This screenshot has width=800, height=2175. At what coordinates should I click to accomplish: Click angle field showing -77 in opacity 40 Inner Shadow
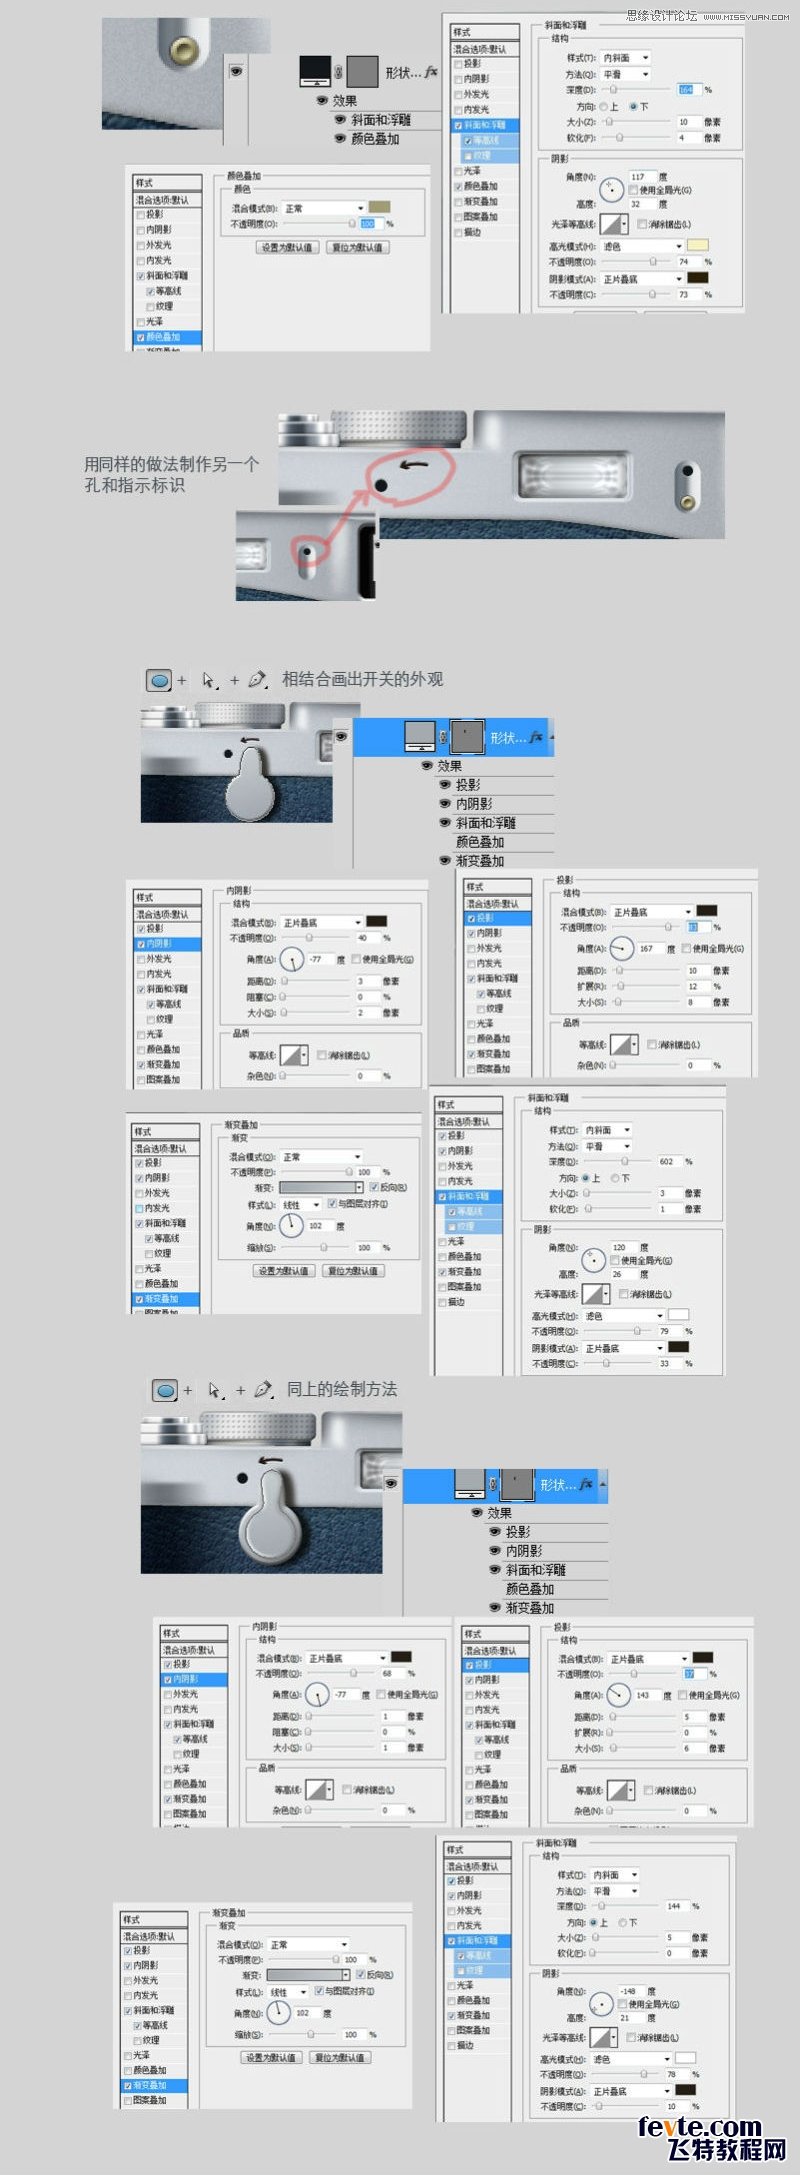point(319,960)
